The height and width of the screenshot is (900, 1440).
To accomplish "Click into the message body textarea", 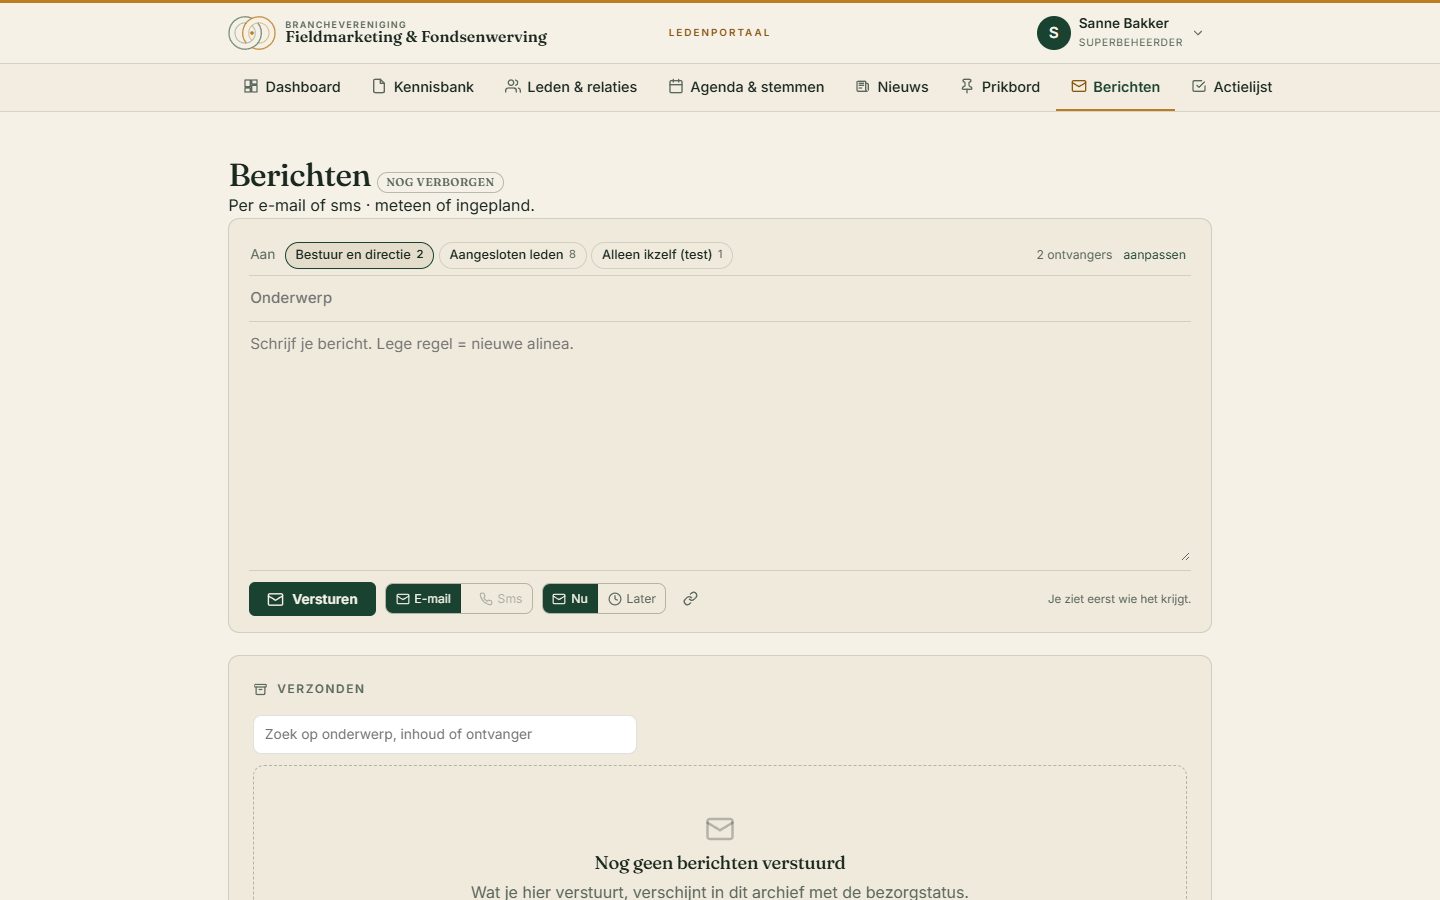I will (x=720, y=446).
